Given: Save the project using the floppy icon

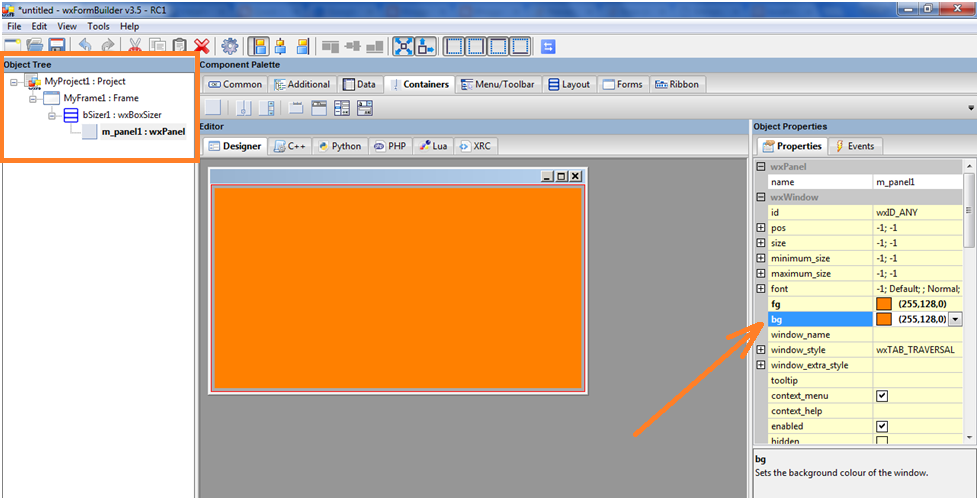Looking at the screenshot, I should pyautogui.click(x=57, y=46).
